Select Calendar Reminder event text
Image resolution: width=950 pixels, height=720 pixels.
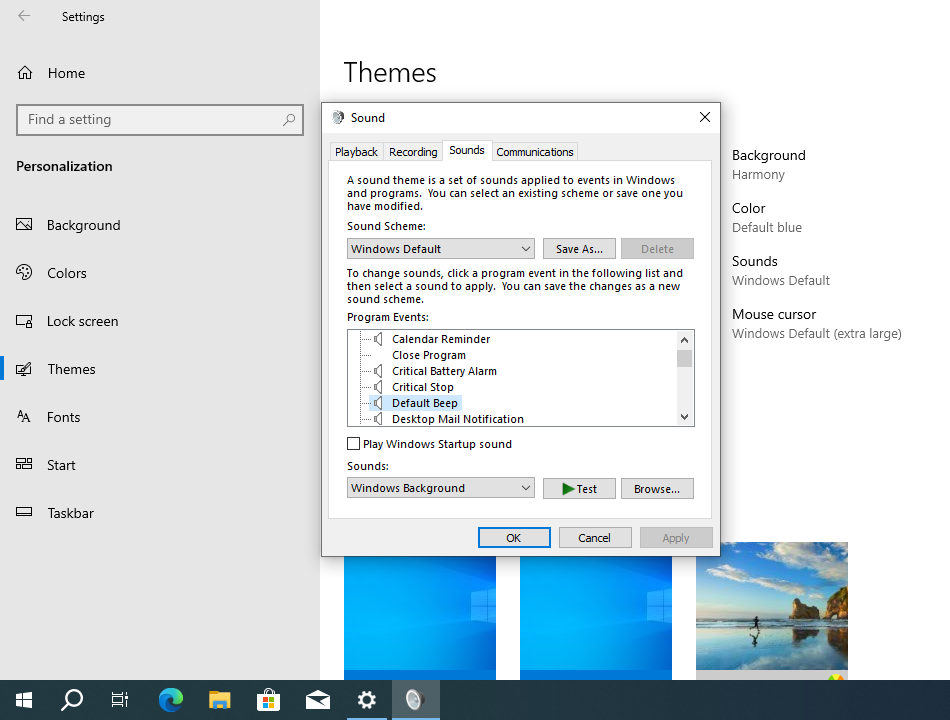440,339
